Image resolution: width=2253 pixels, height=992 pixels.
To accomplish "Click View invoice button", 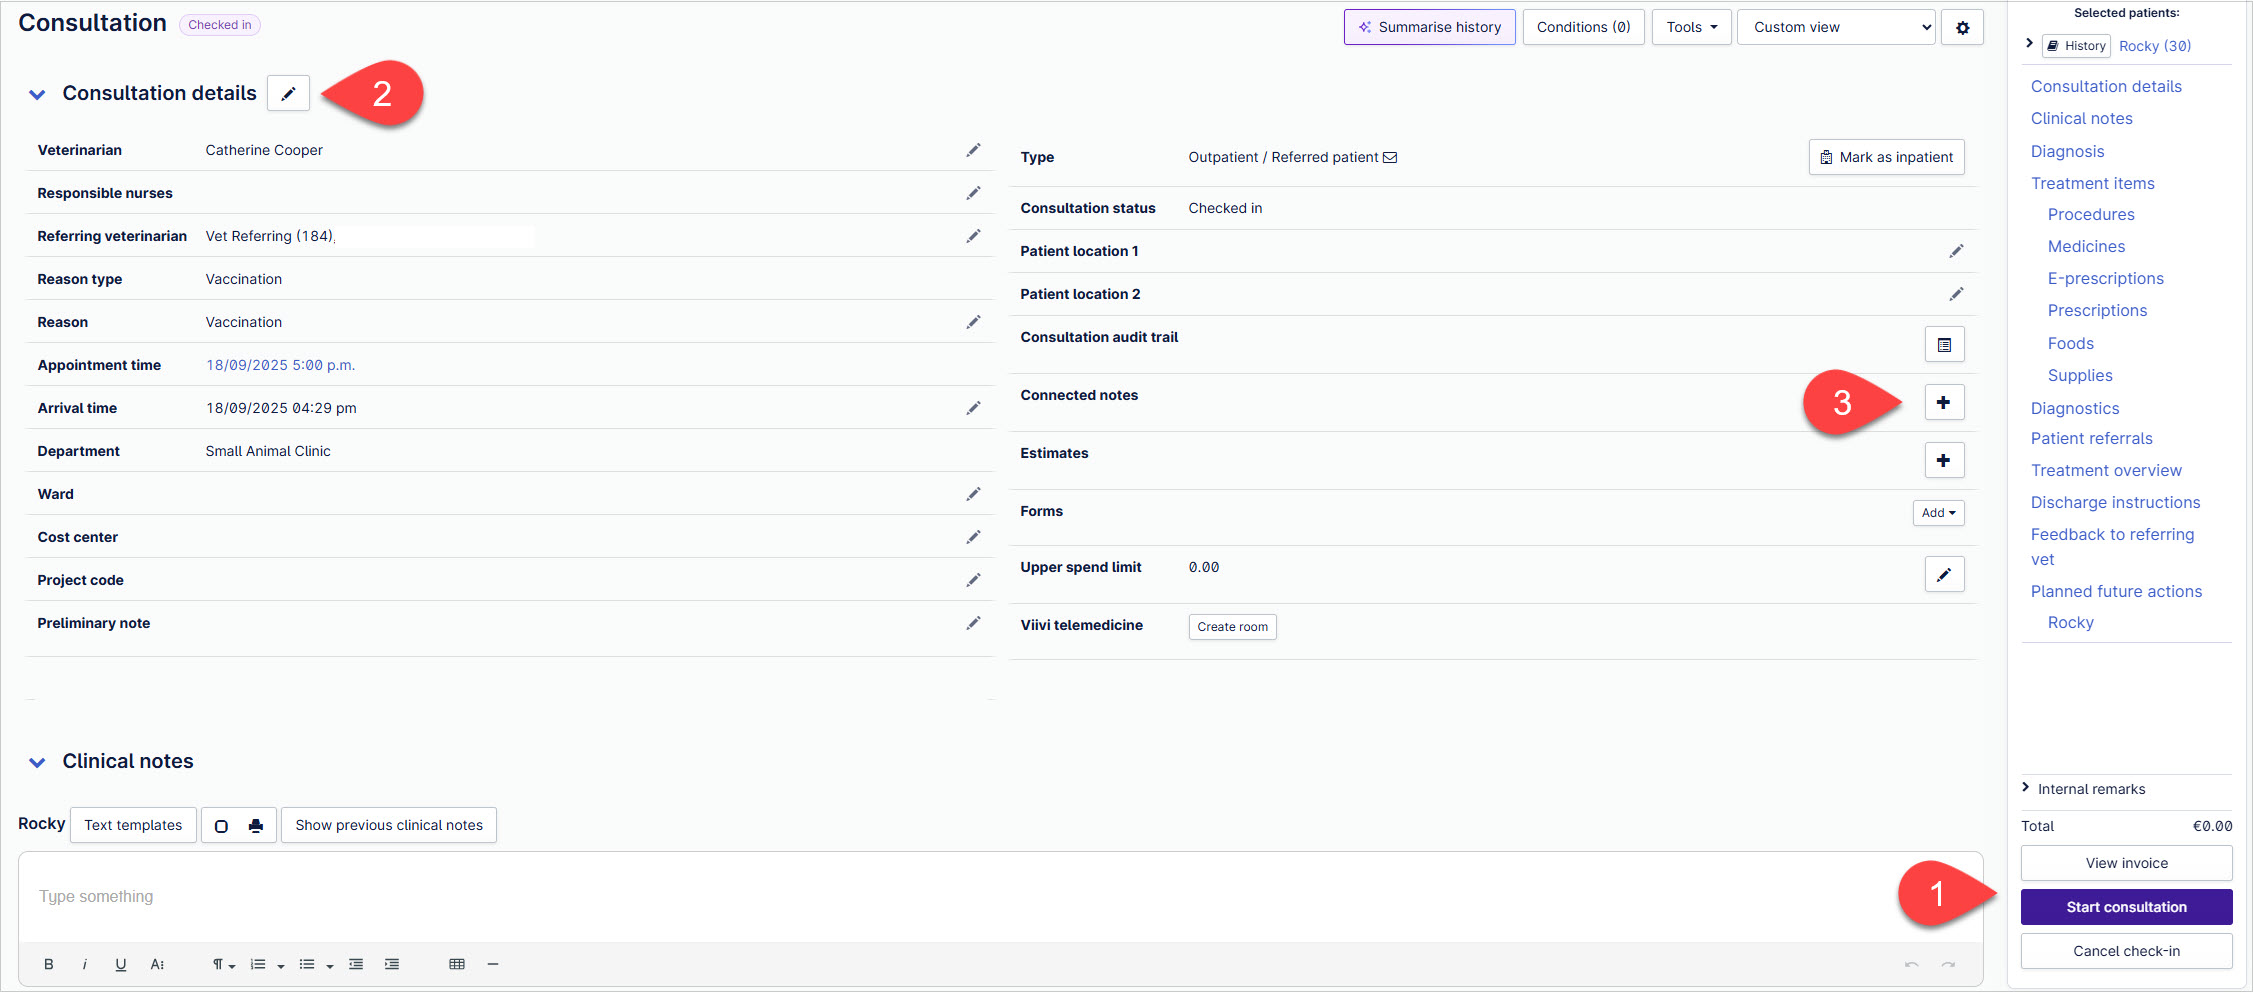I will [2126, 863].
